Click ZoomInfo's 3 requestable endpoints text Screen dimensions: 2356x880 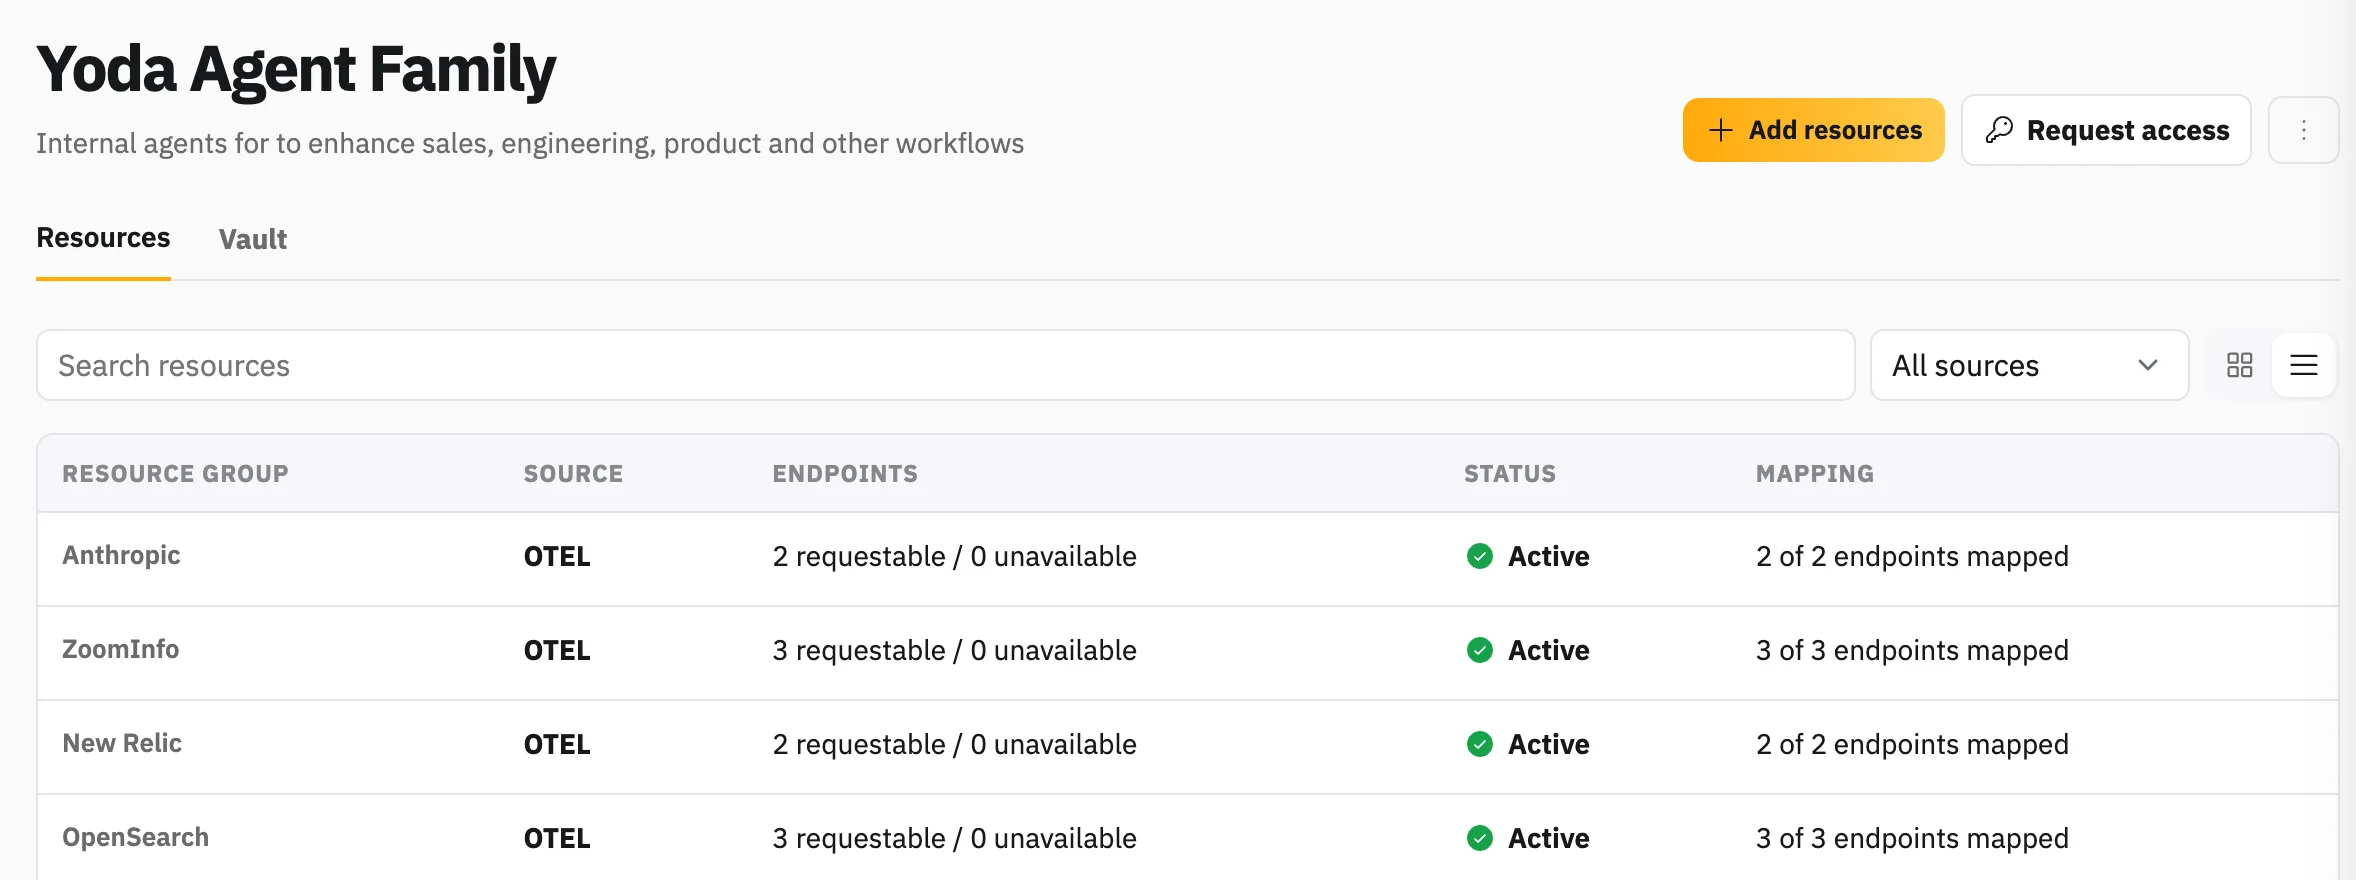tap(954, 650)
